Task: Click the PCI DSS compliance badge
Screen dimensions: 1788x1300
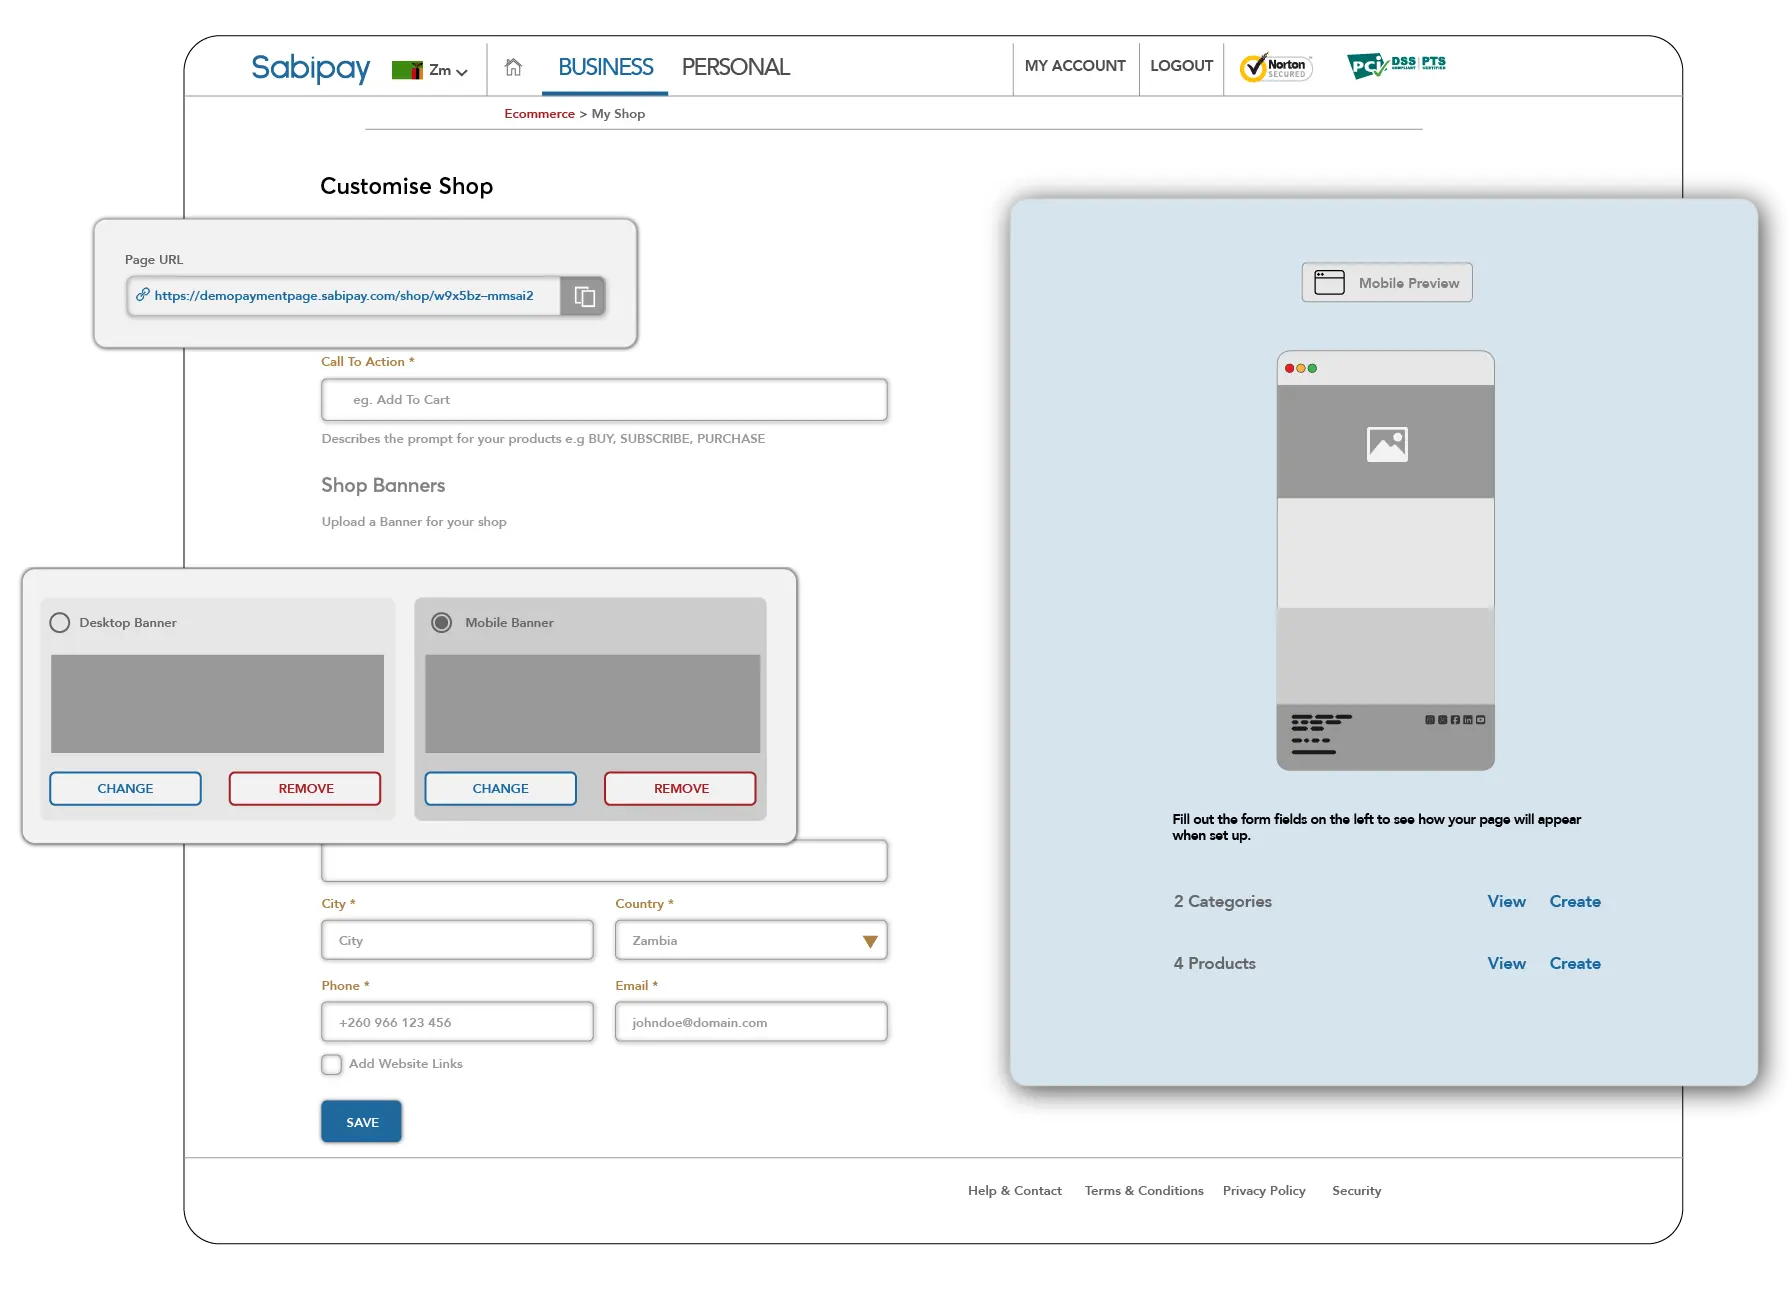Action: [x=1395, y=66]
